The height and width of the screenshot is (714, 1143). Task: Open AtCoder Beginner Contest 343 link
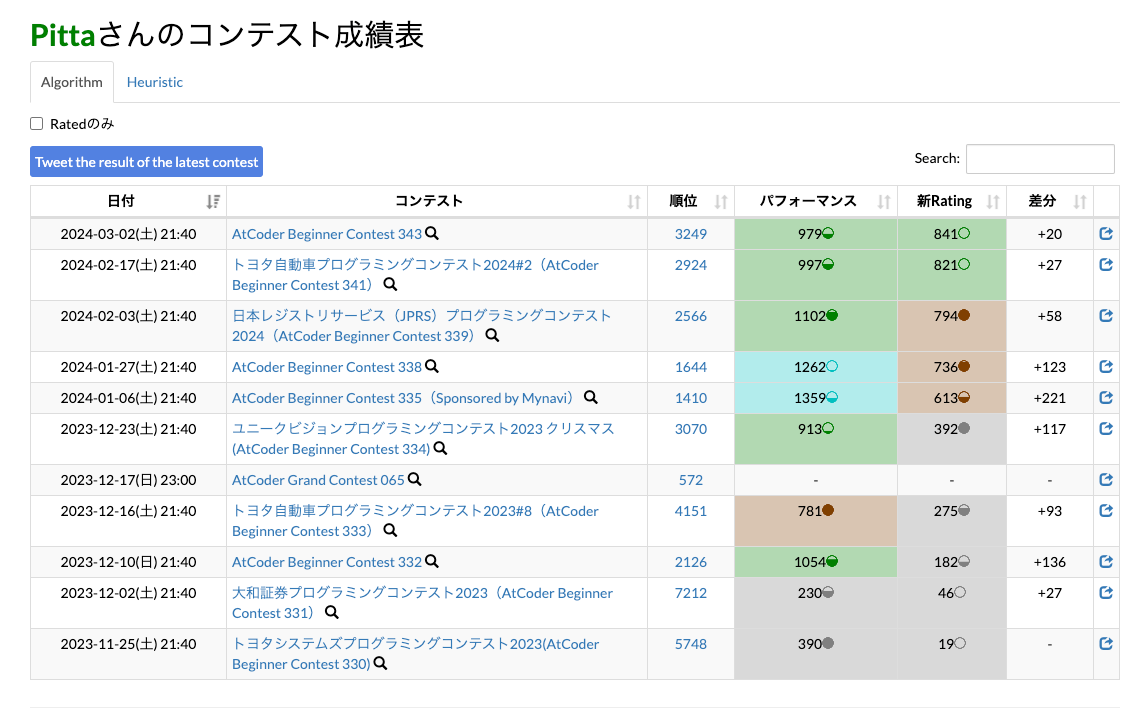327,234
